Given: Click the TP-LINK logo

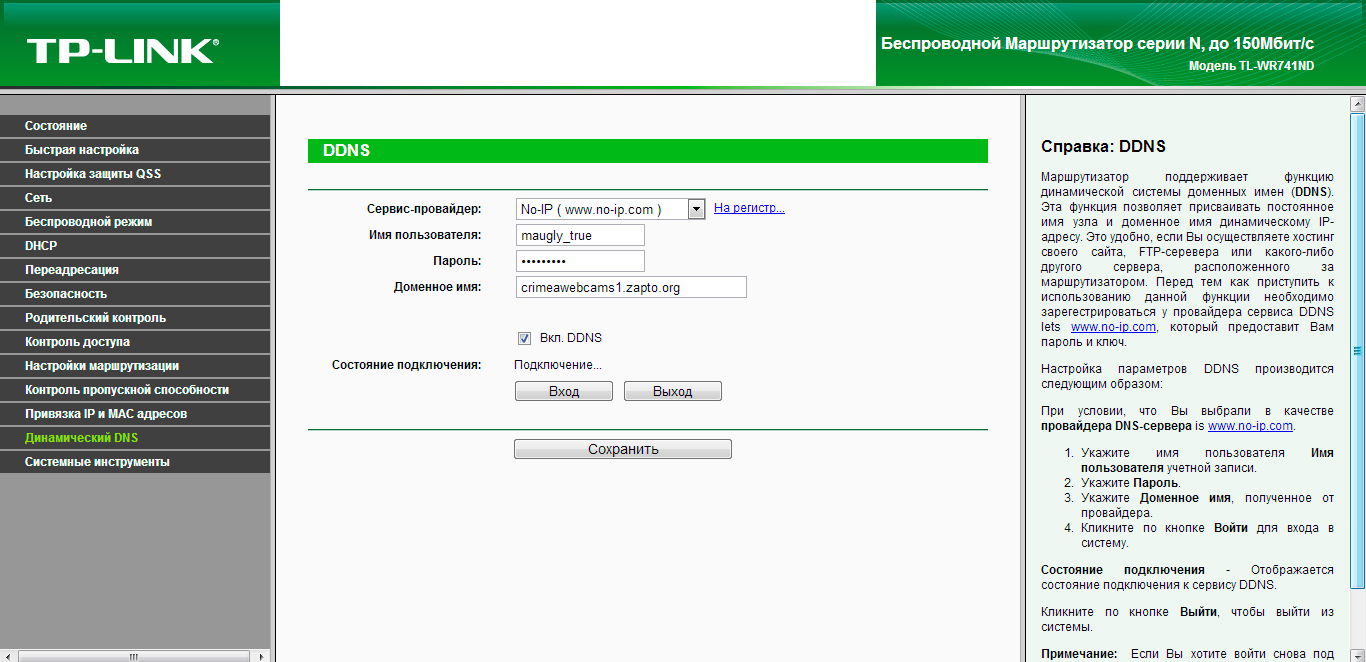Looking at the screenshot, I should point(121,50).
